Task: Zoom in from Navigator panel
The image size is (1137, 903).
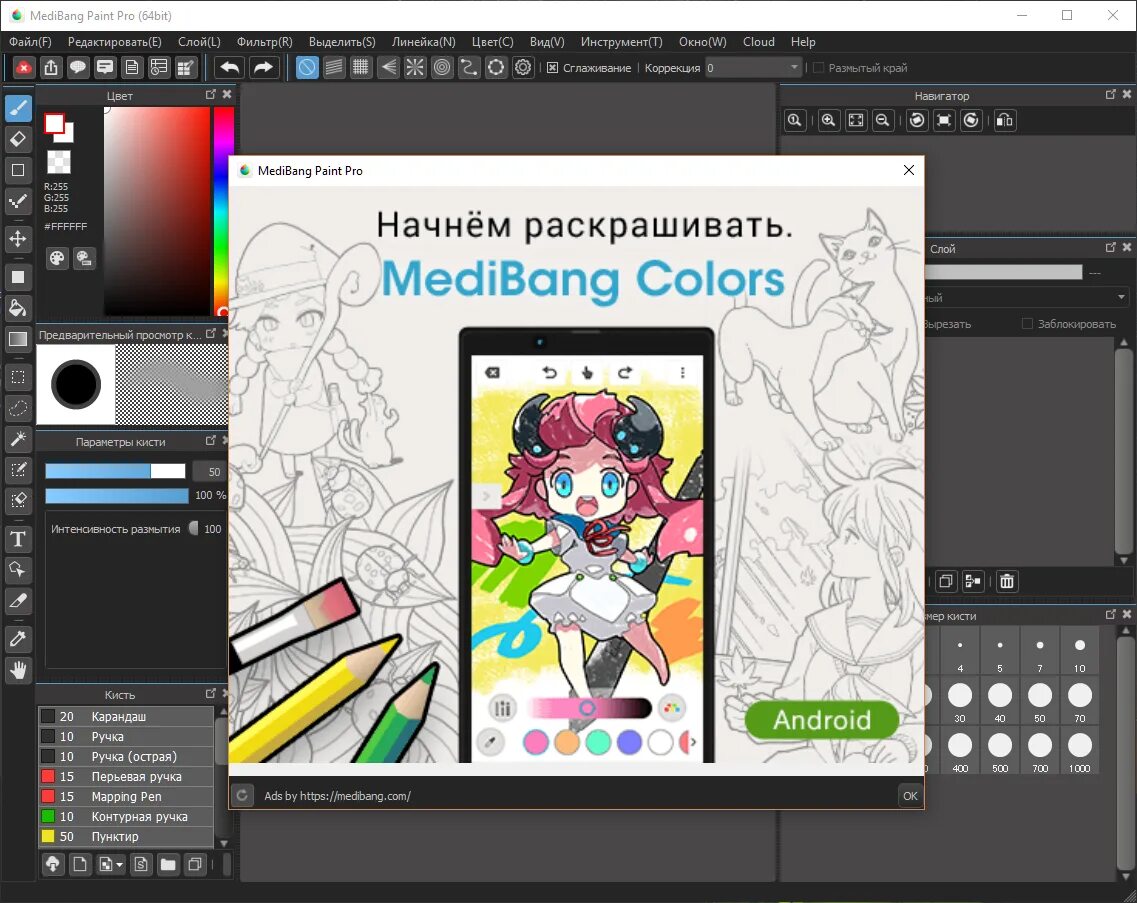Action: pyautogui.click(x=829, y=120)
